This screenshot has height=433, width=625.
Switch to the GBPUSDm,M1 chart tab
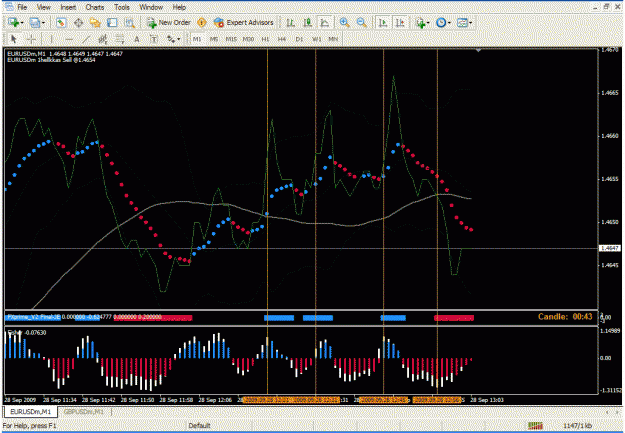tap(84, 411)
